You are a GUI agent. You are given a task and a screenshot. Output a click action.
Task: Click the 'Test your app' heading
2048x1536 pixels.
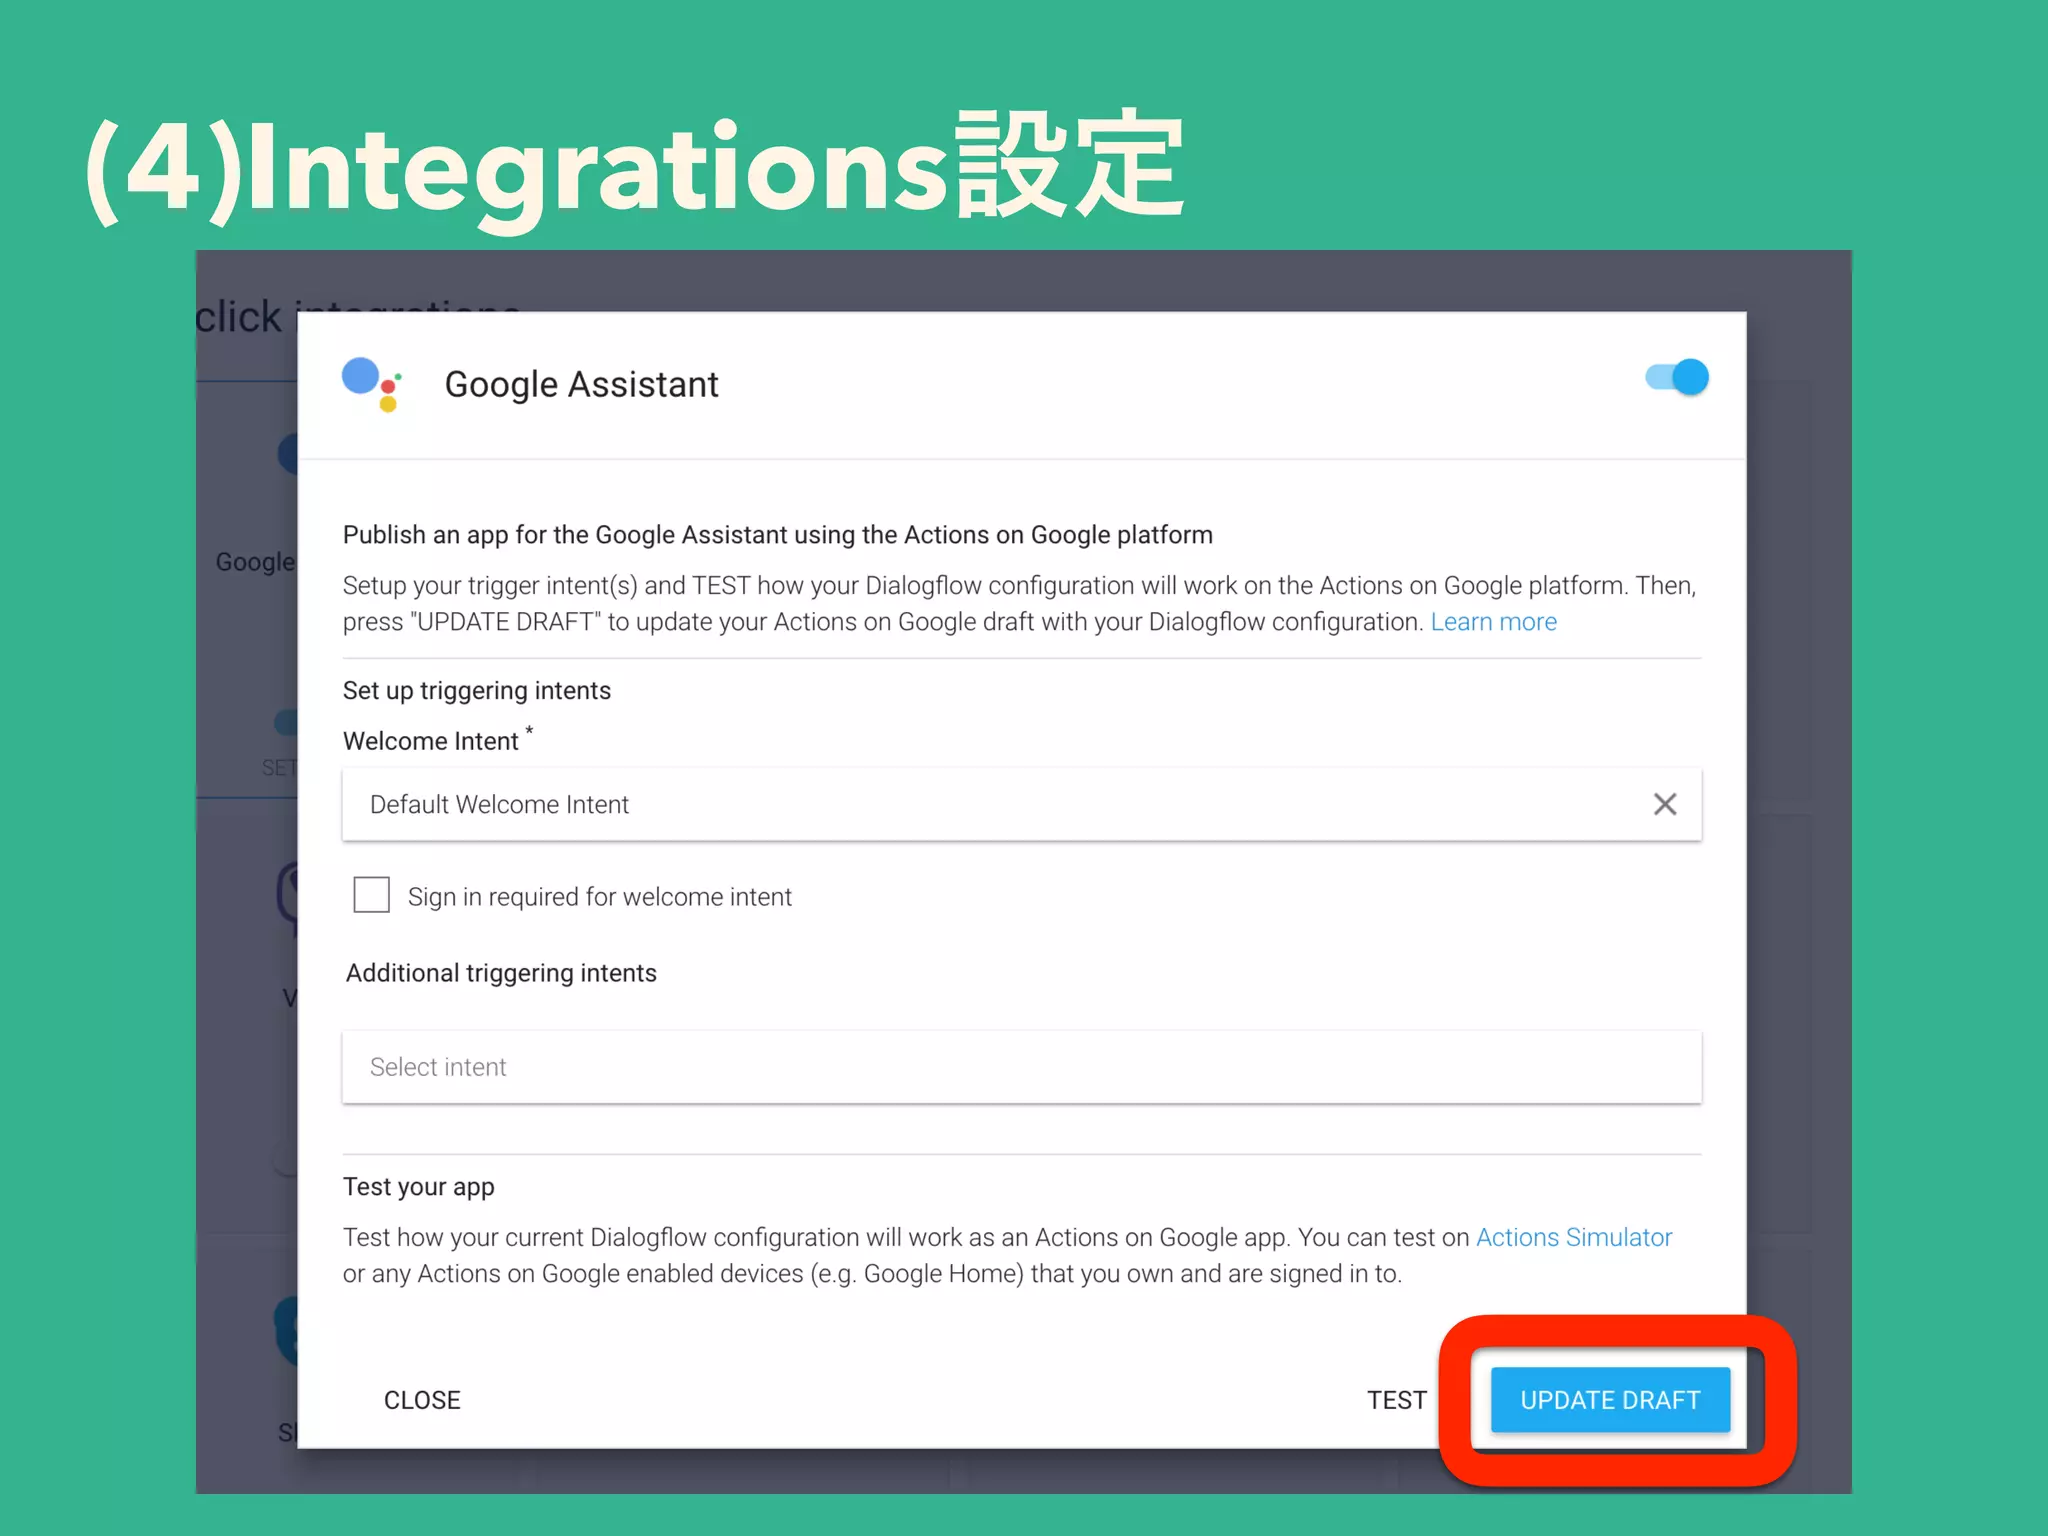pyautogui.click(x=418, y=1187)
